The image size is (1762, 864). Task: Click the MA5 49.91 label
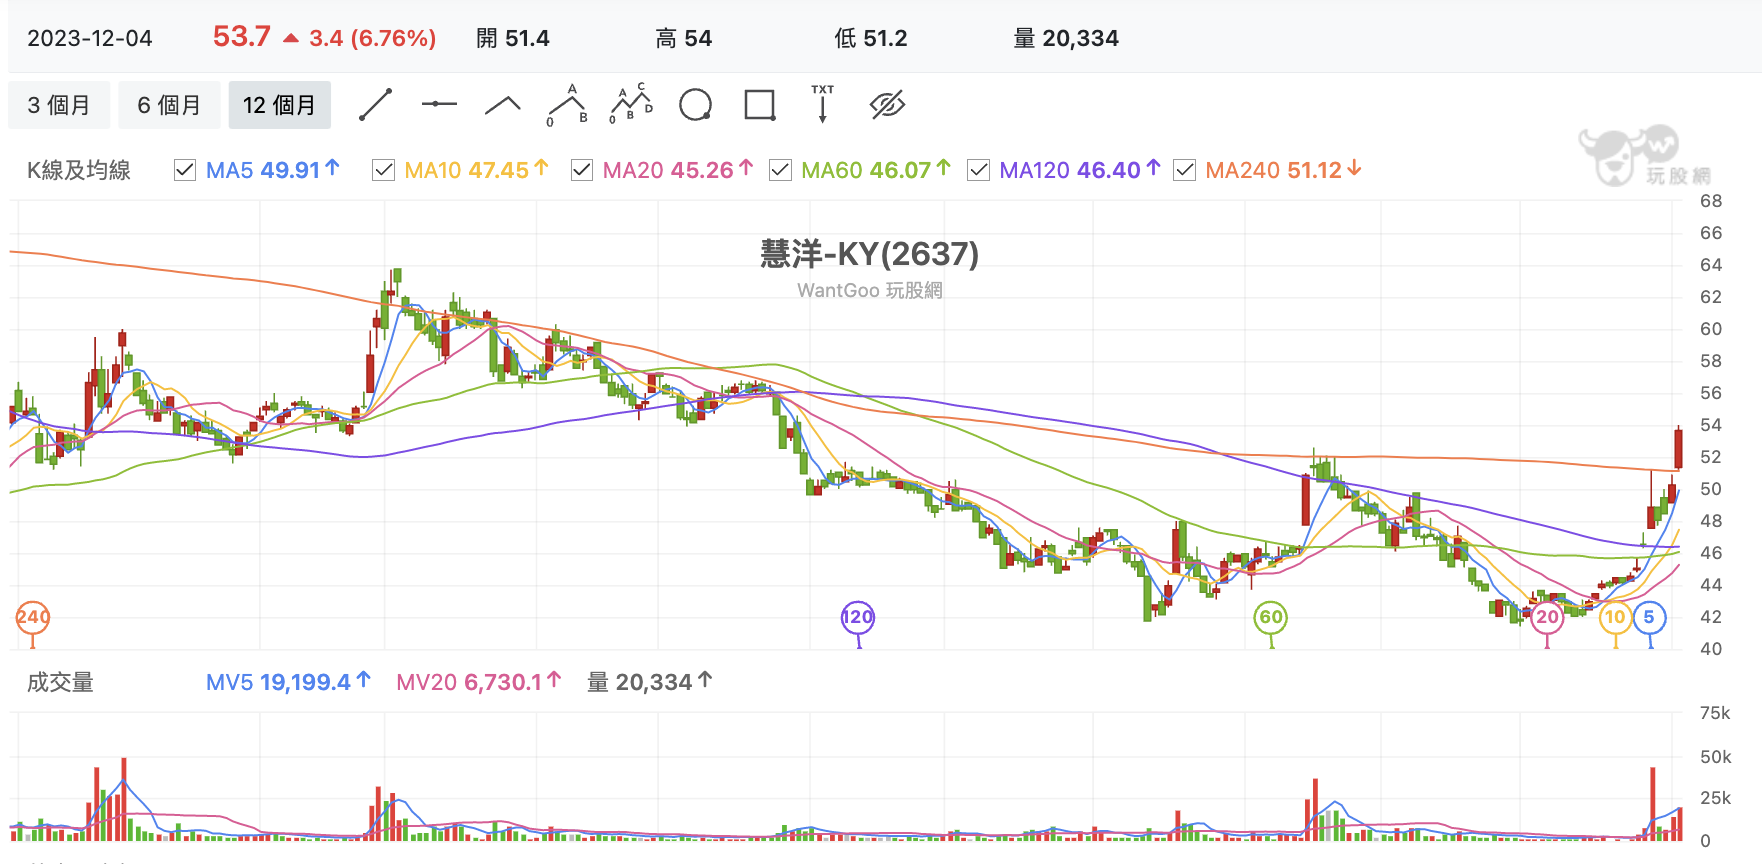(x=273, y=170)
